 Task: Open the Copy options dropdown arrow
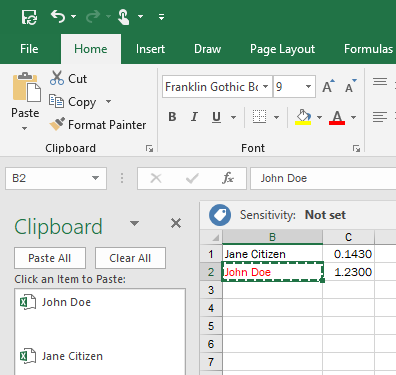pos(108,101)
